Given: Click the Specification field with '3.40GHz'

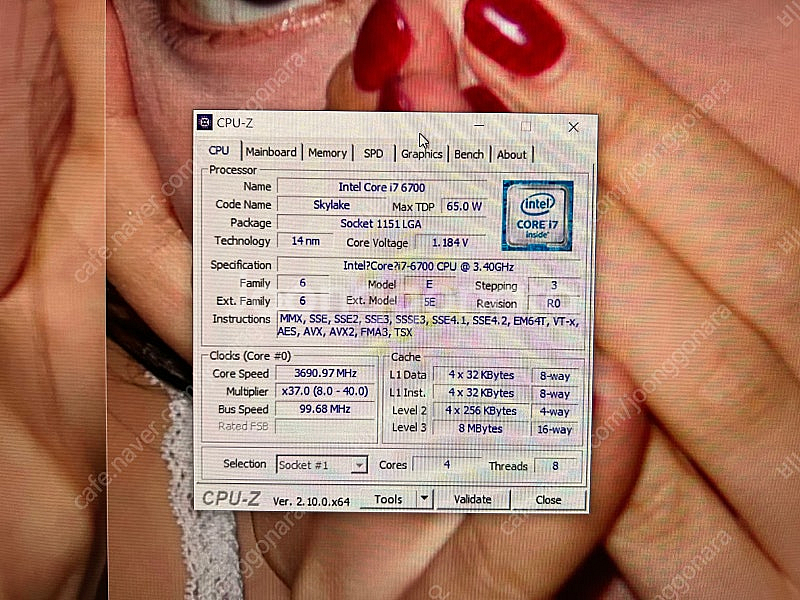Looking at the screenshot, I should click(429, 266).
